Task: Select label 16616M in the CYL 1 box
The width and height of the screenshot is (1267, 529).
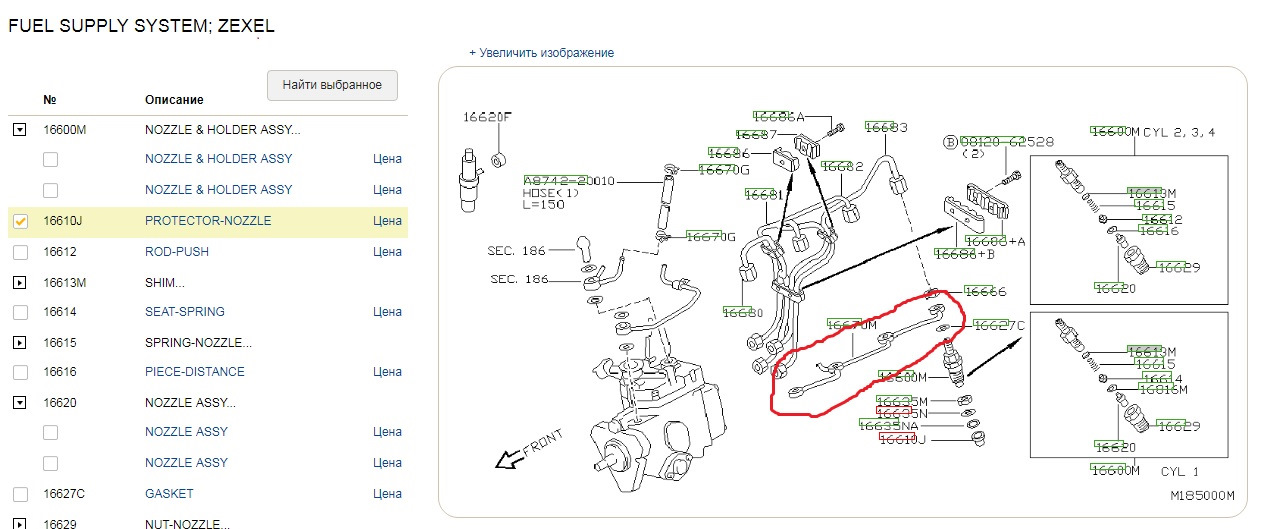Action: [1162, 390]
